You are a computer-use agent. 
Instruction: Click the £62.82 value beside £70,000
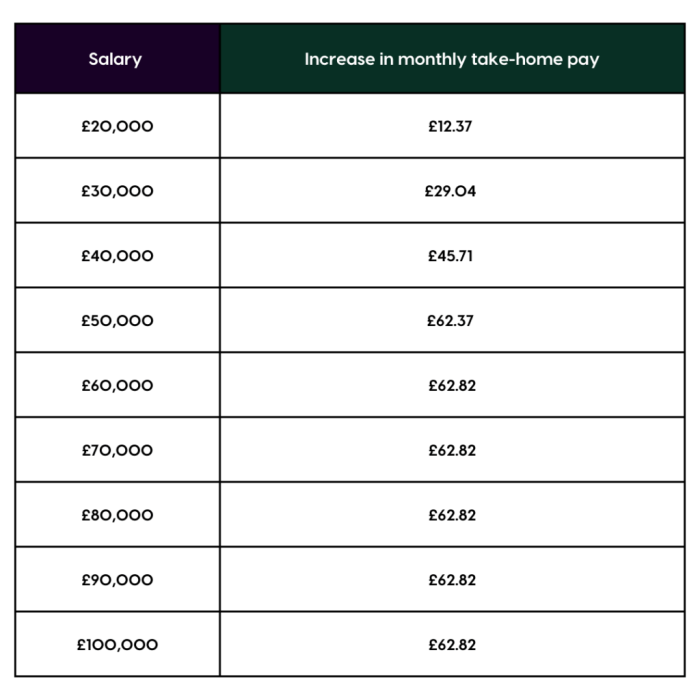tap(452, 451)
